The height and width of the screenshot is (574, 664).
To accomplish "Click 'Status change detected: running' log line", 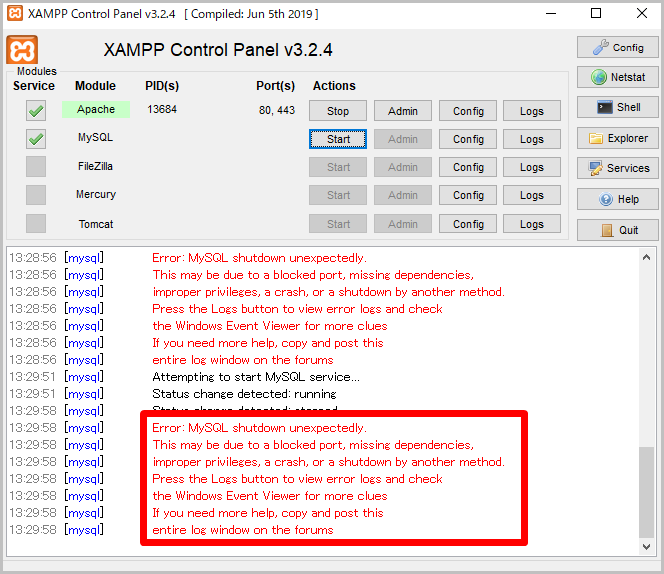I will 244,394.
